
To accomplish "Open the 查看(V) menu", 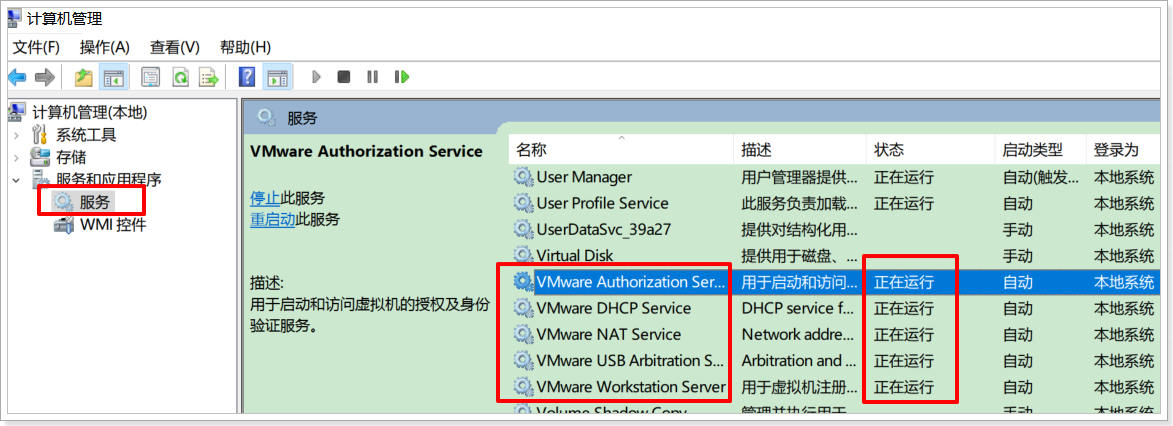I will coord(175,47).
